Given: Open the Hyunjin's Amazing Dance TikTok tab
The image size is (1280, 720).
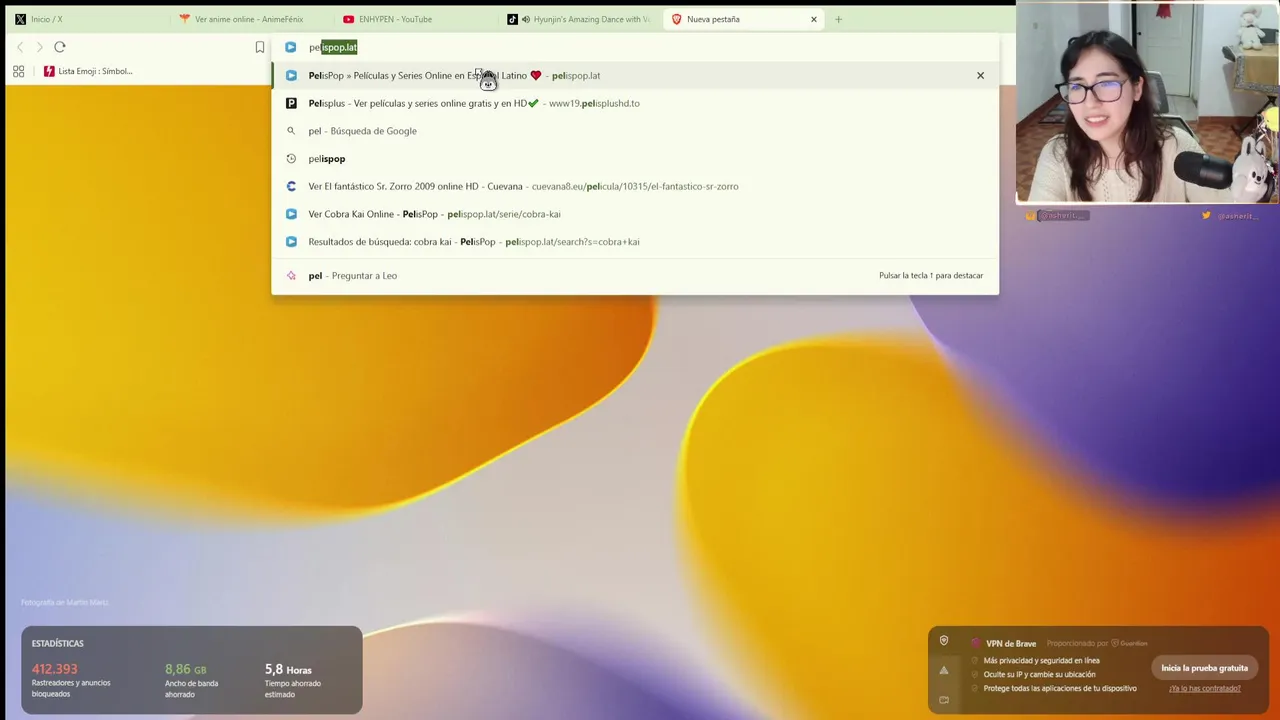Looking at the screenshot, I should coord(580,19).
